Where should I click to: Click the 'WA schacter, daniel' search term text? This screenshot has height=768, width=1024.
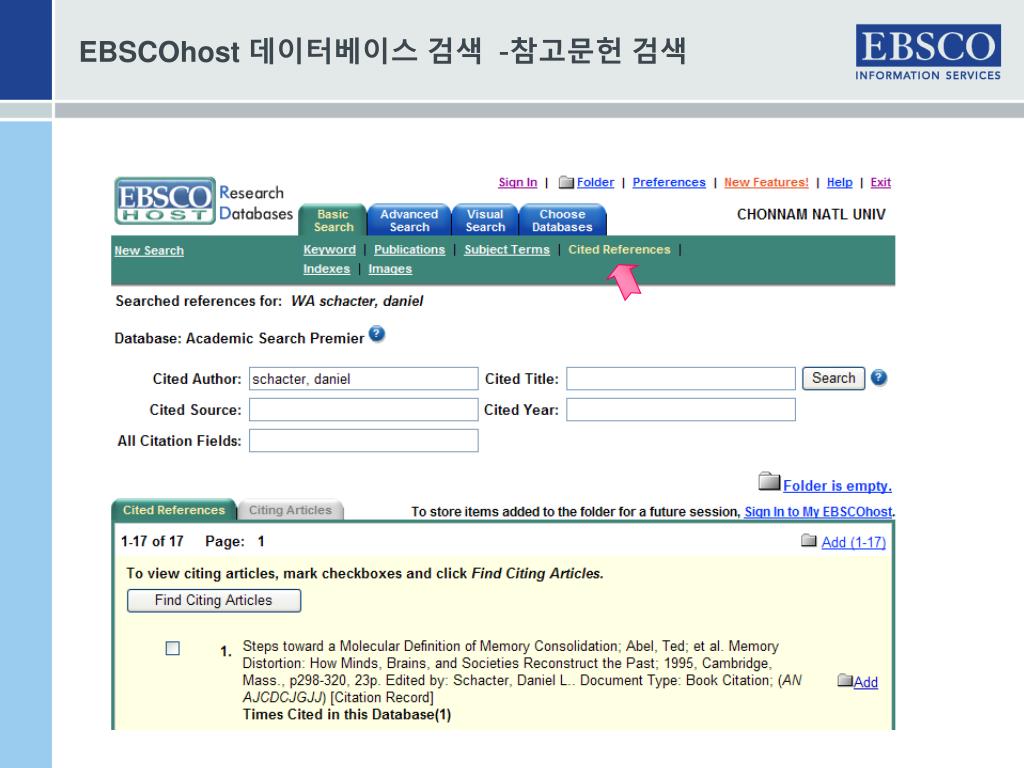[x=357, y=301]
